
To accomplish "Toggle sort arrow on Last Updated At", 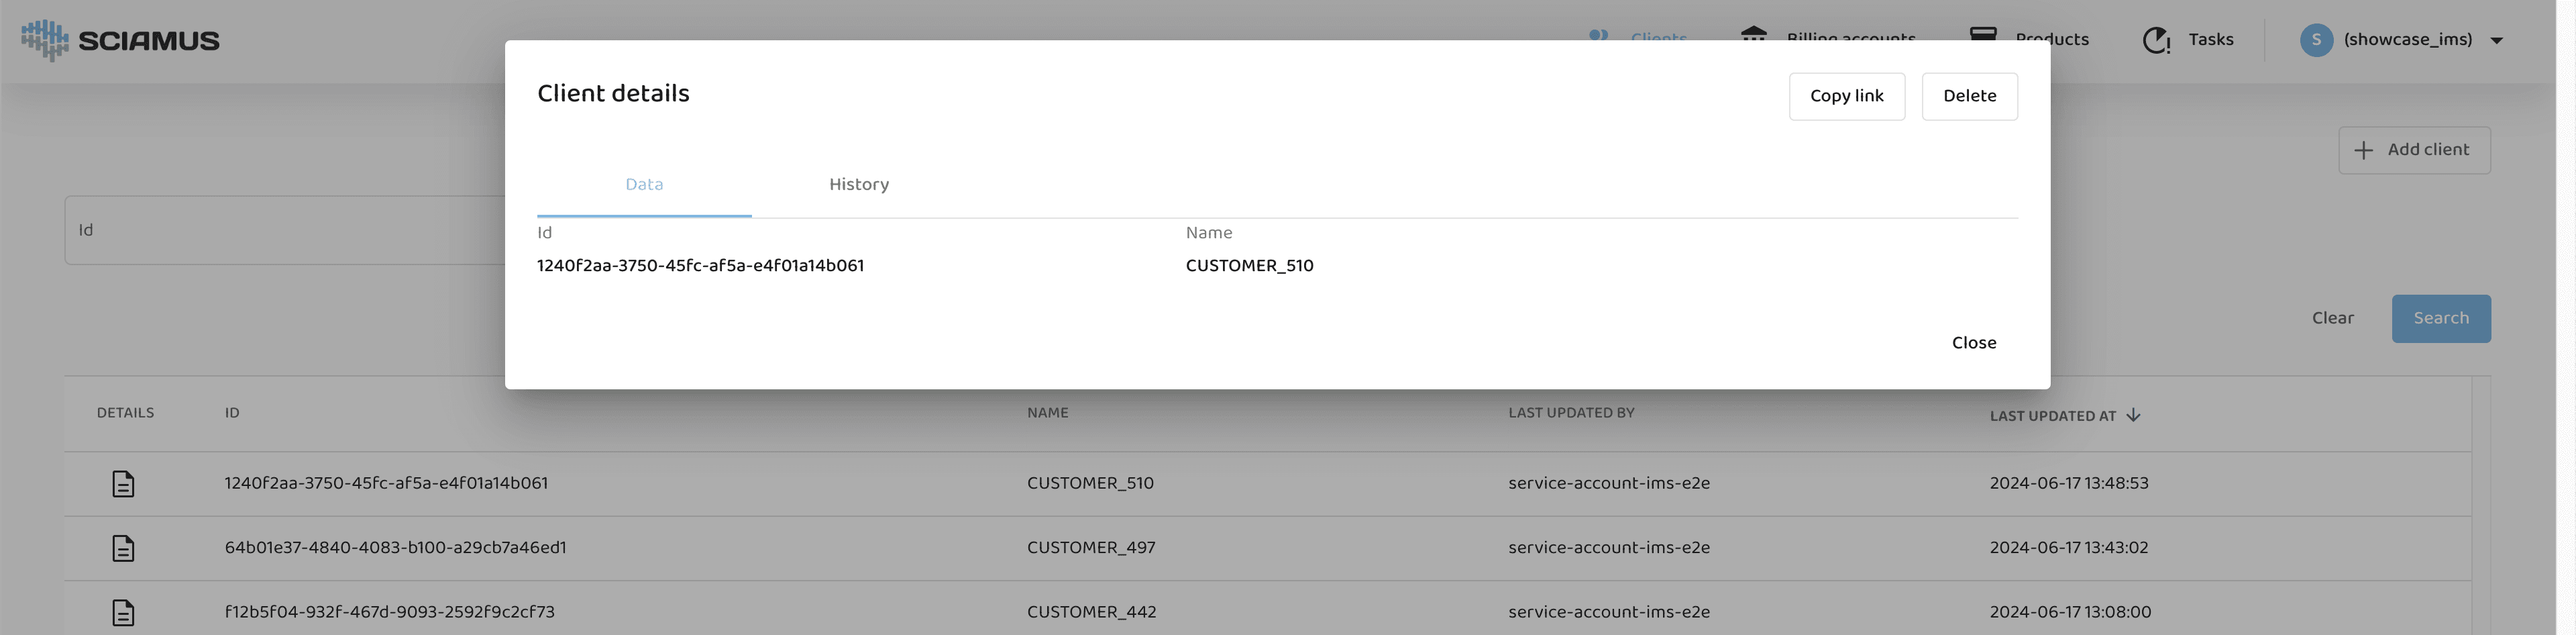I will pyautogui.click(x=2133, y=415).
